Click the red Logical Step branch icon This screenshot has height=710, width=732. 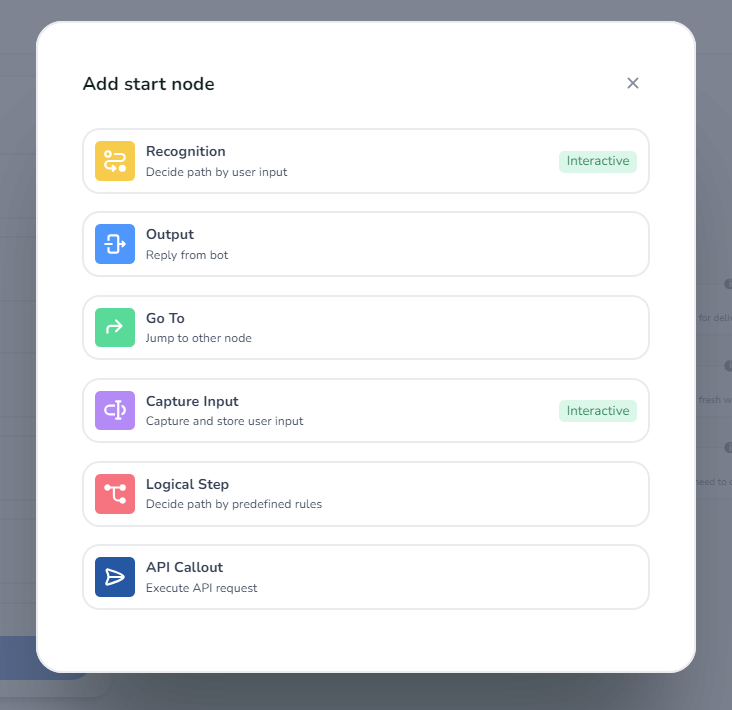115,493
